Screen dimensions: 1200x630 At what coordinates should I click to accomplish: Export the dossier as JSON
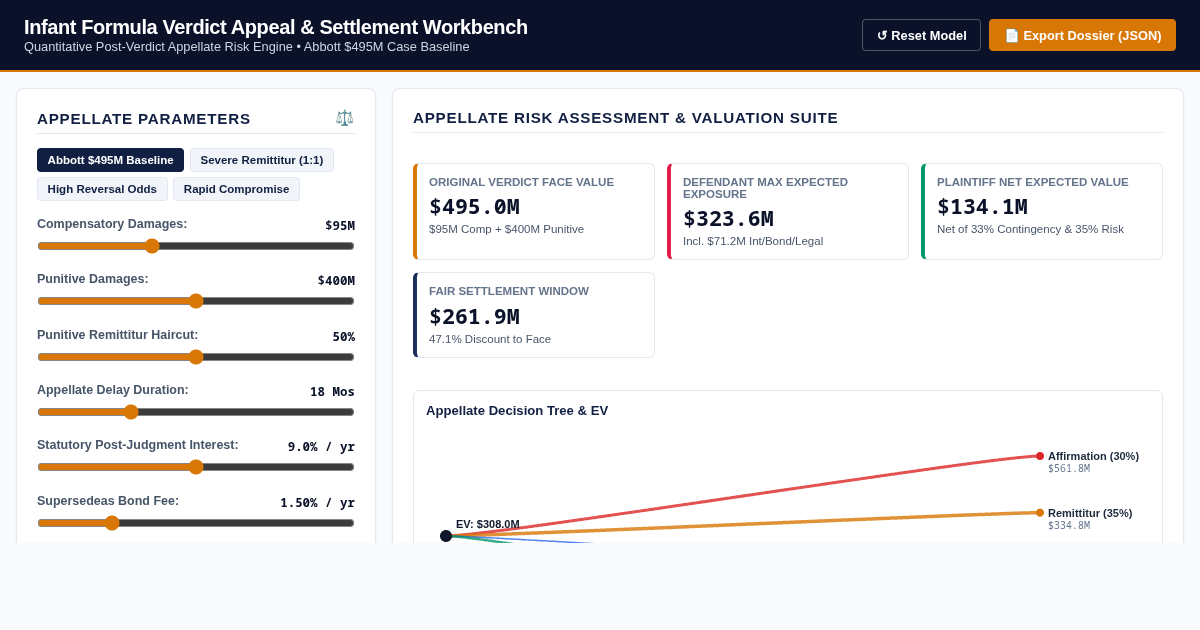pos(1082,35)
